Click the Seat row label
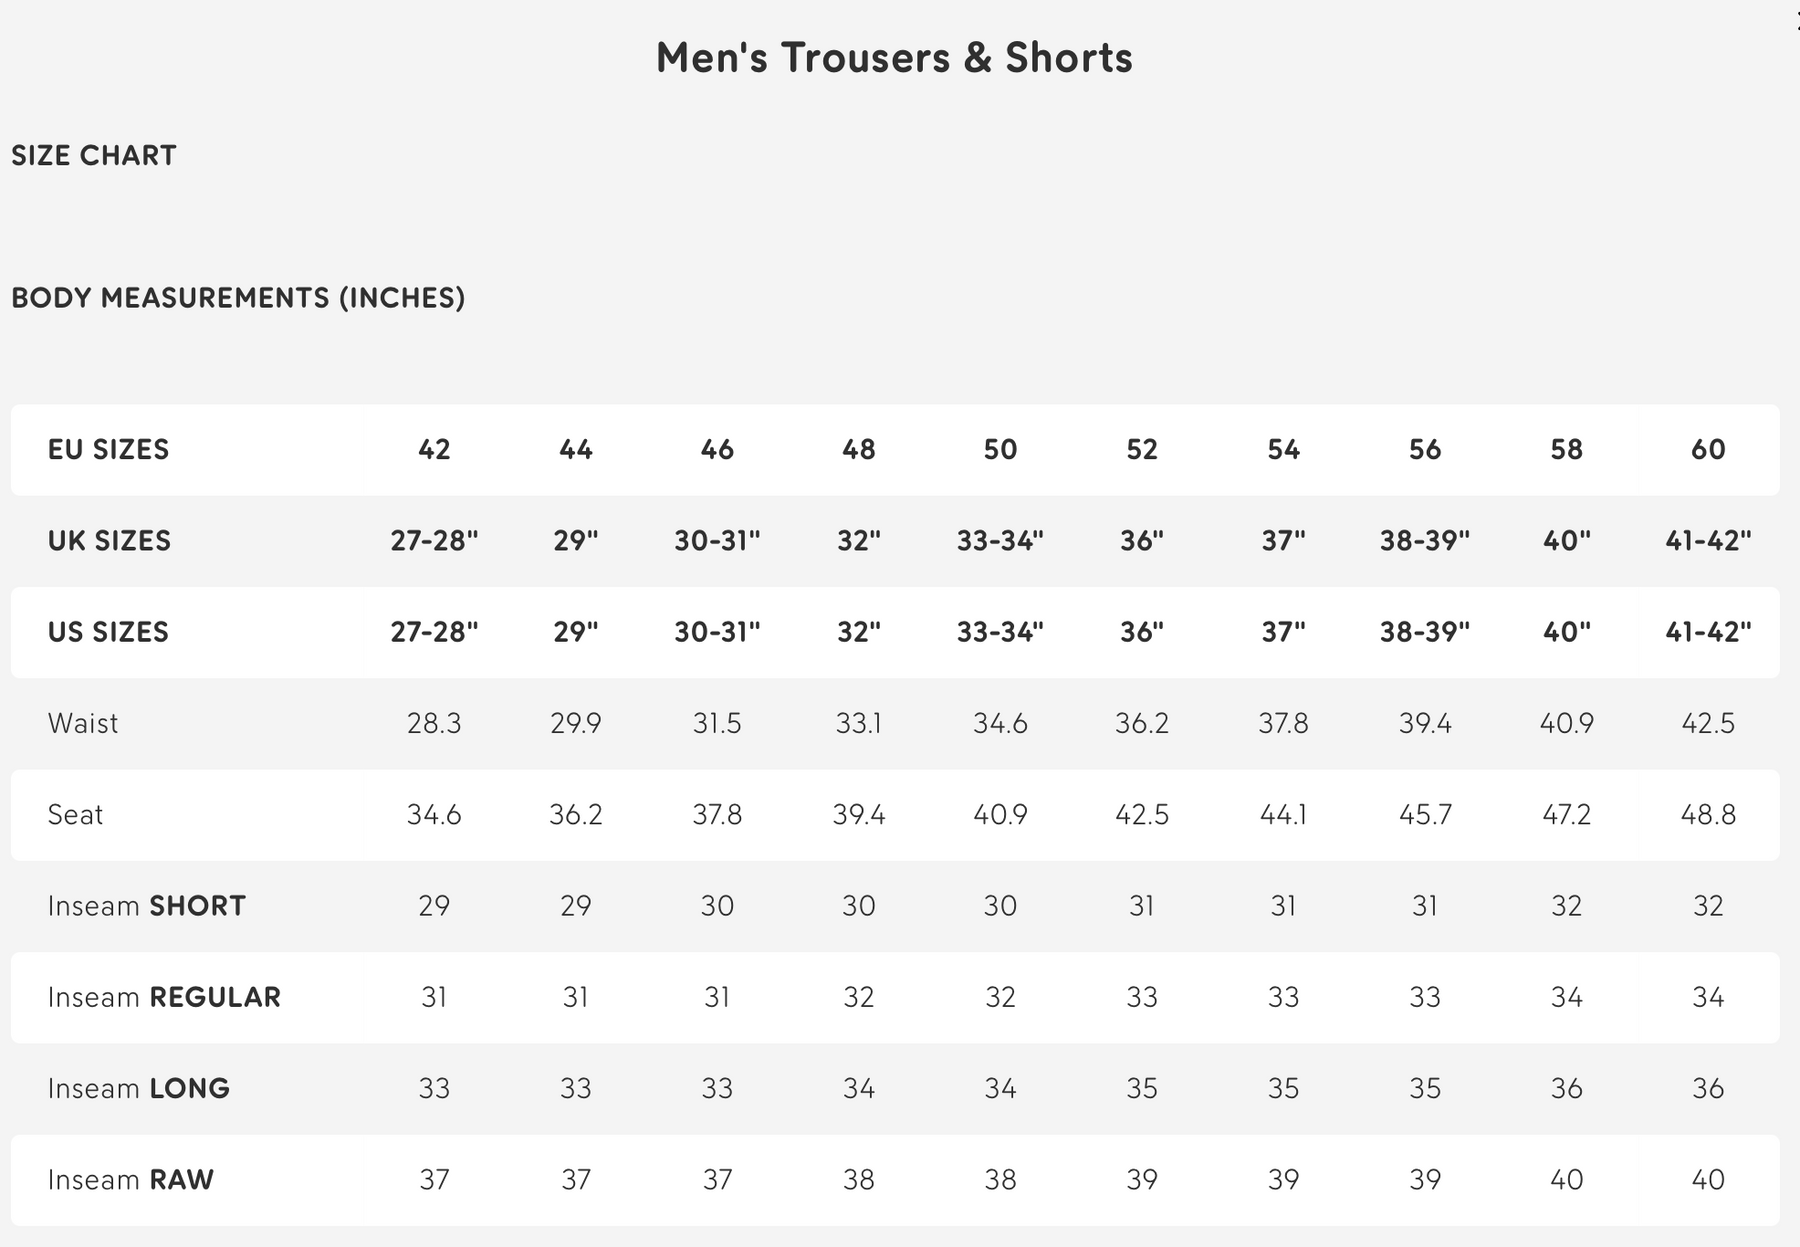The image size is (1800, 1247). pos(75,815)
